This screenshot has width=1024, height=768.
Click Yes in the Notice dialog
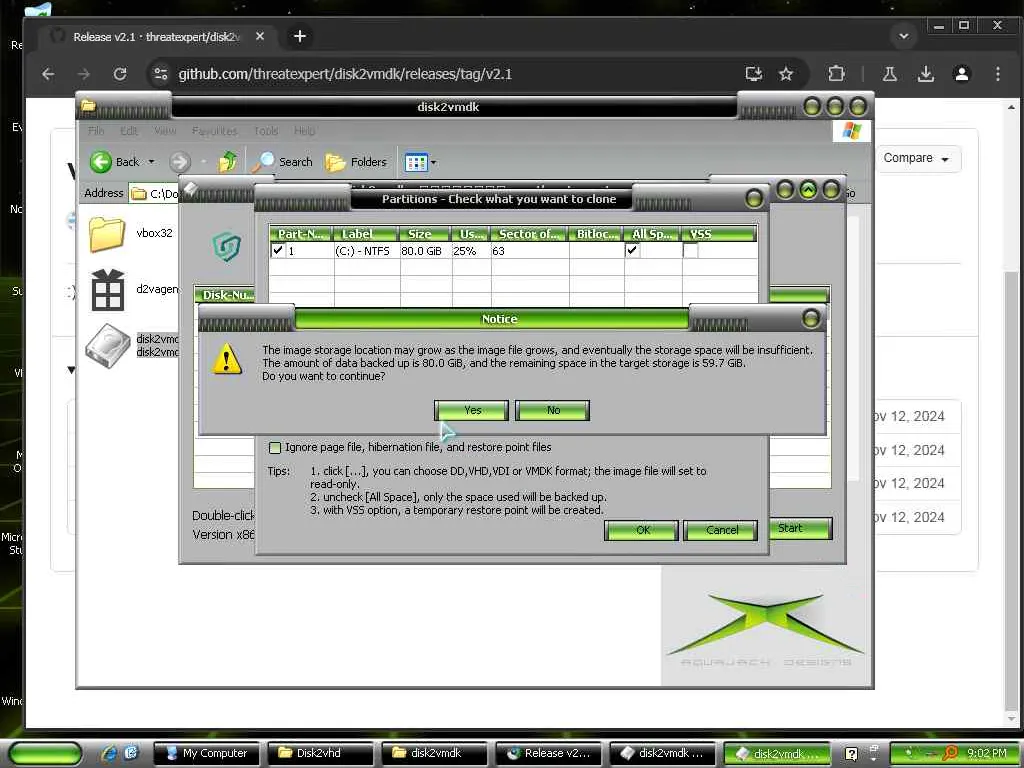pos(471,410)
